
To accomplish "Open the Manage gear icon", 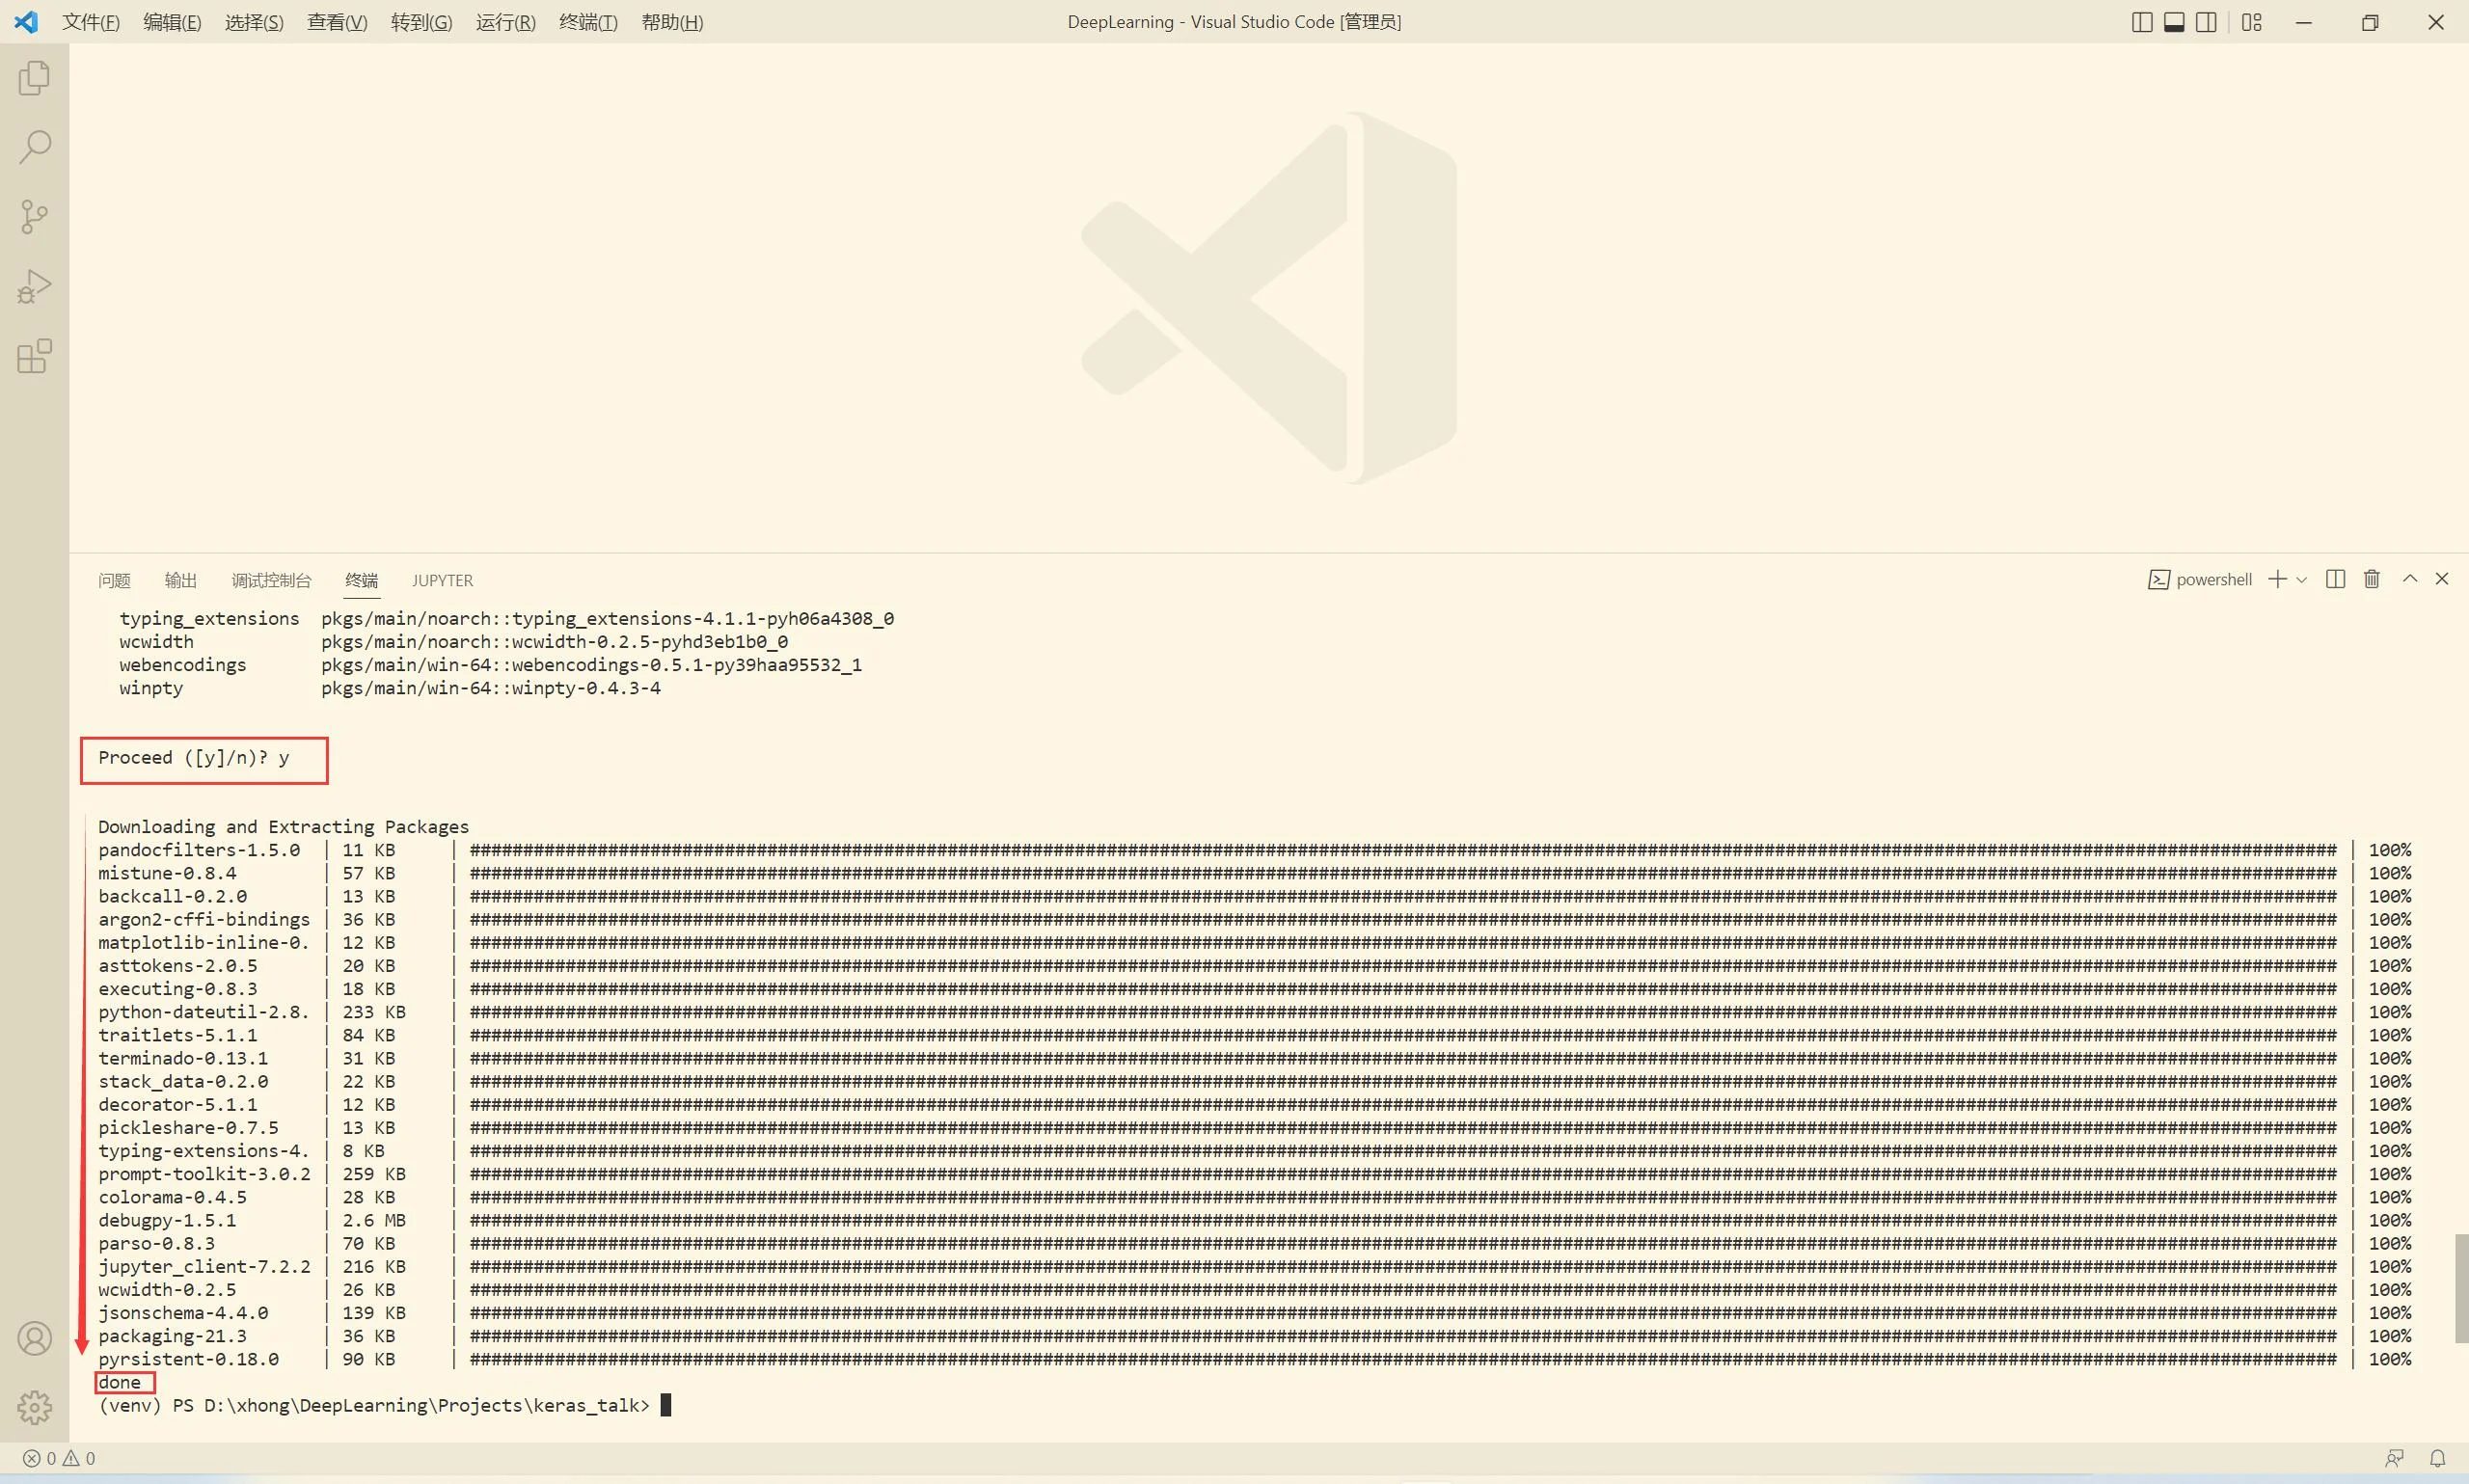I will [34, 1407].
